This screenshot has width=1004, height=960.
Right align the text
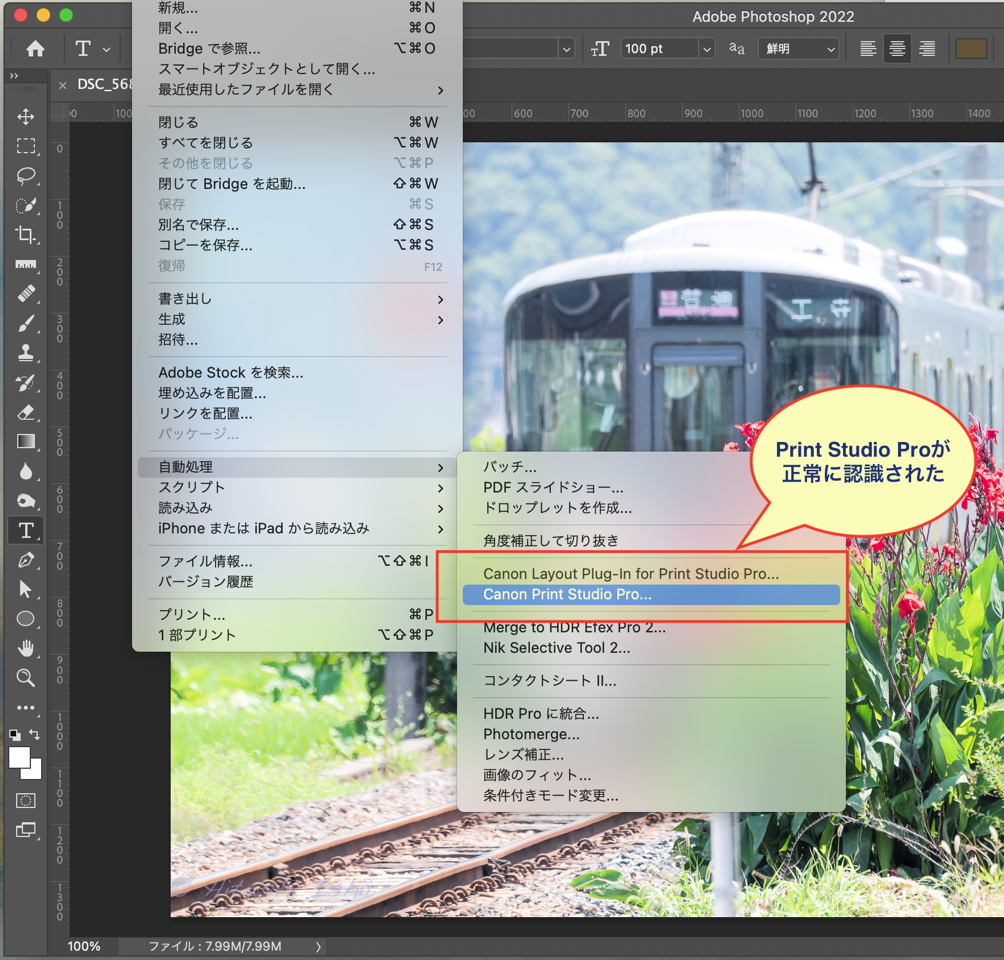pyautogui.click(x=927, y=49)
